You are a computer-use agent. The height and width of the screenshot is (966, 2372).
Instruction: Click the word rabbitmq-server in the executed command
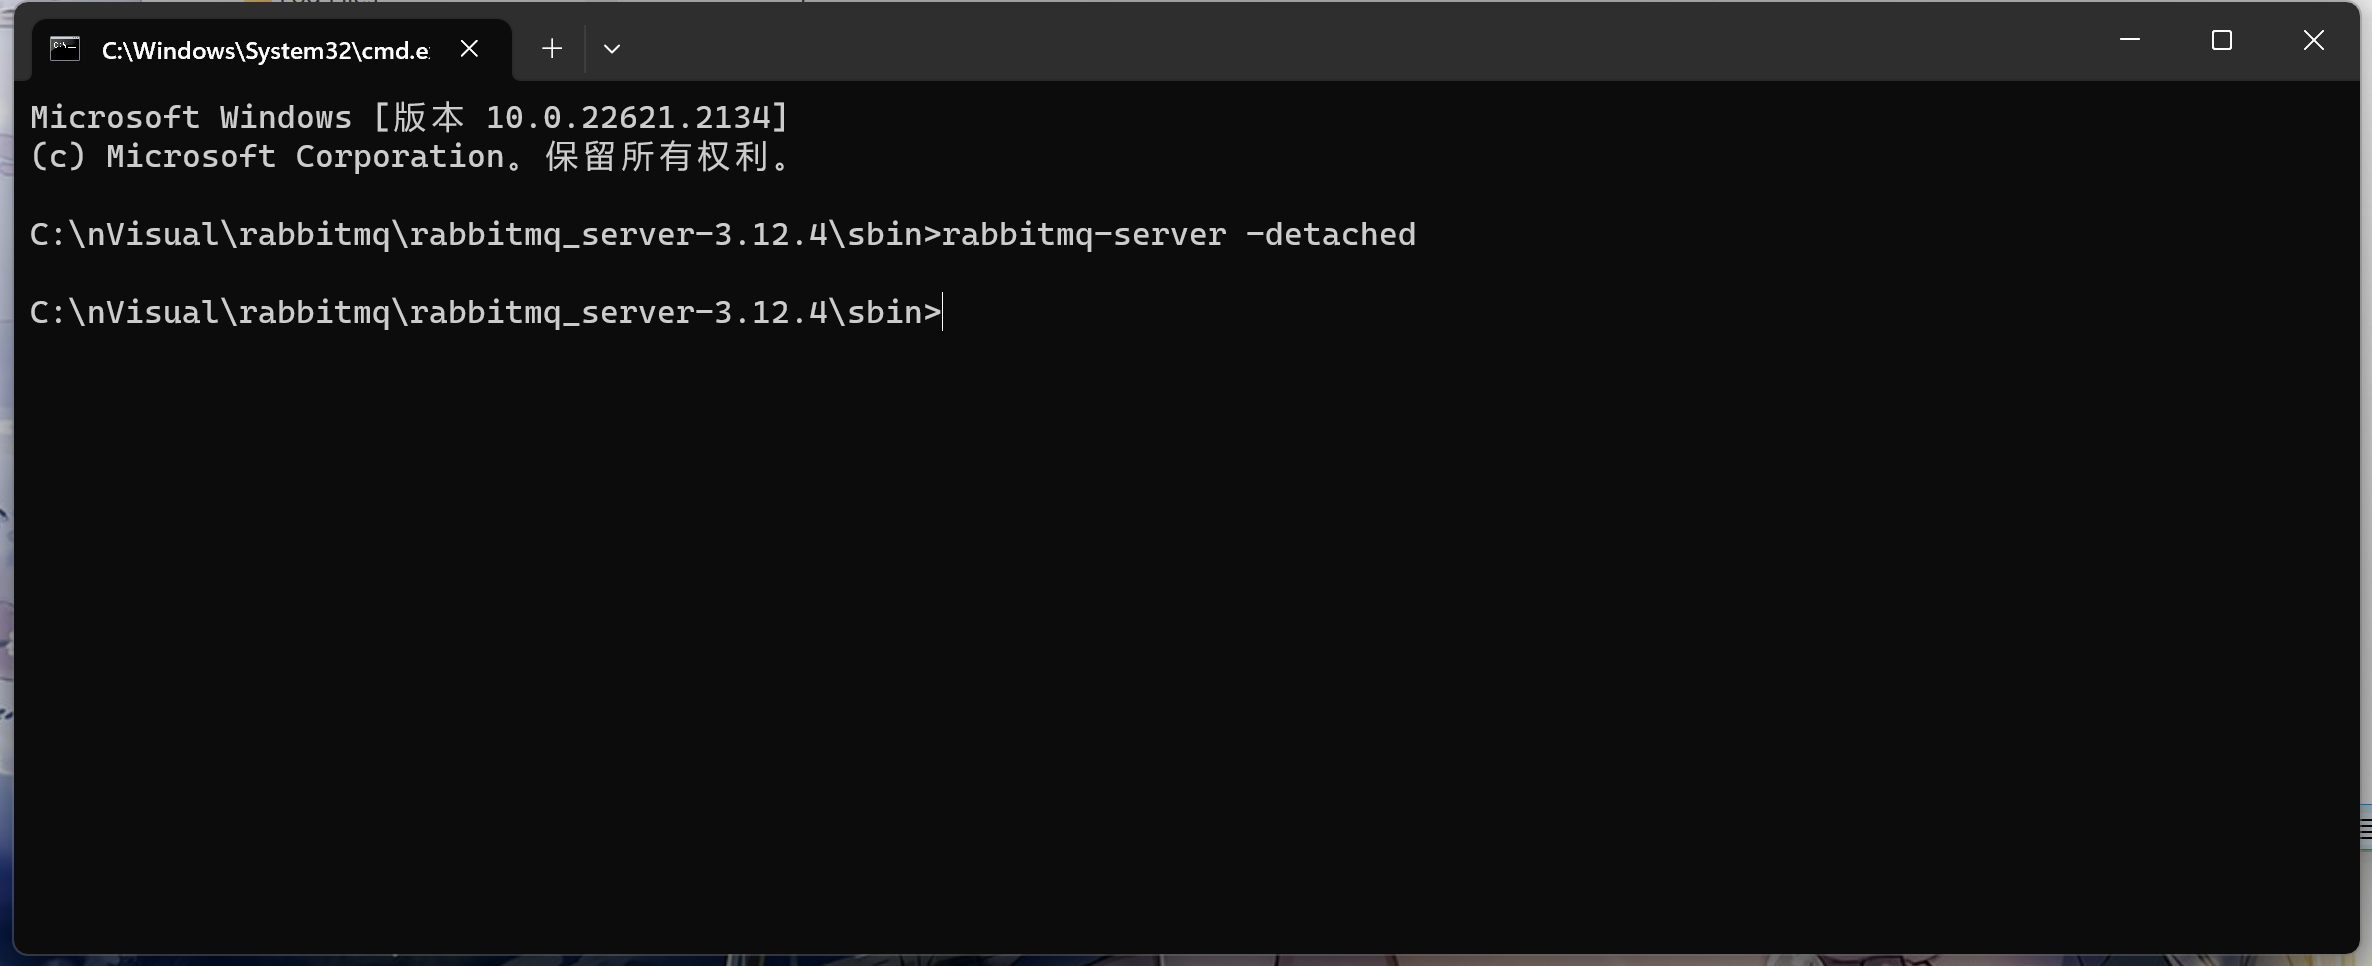[x=1083, y=234]
